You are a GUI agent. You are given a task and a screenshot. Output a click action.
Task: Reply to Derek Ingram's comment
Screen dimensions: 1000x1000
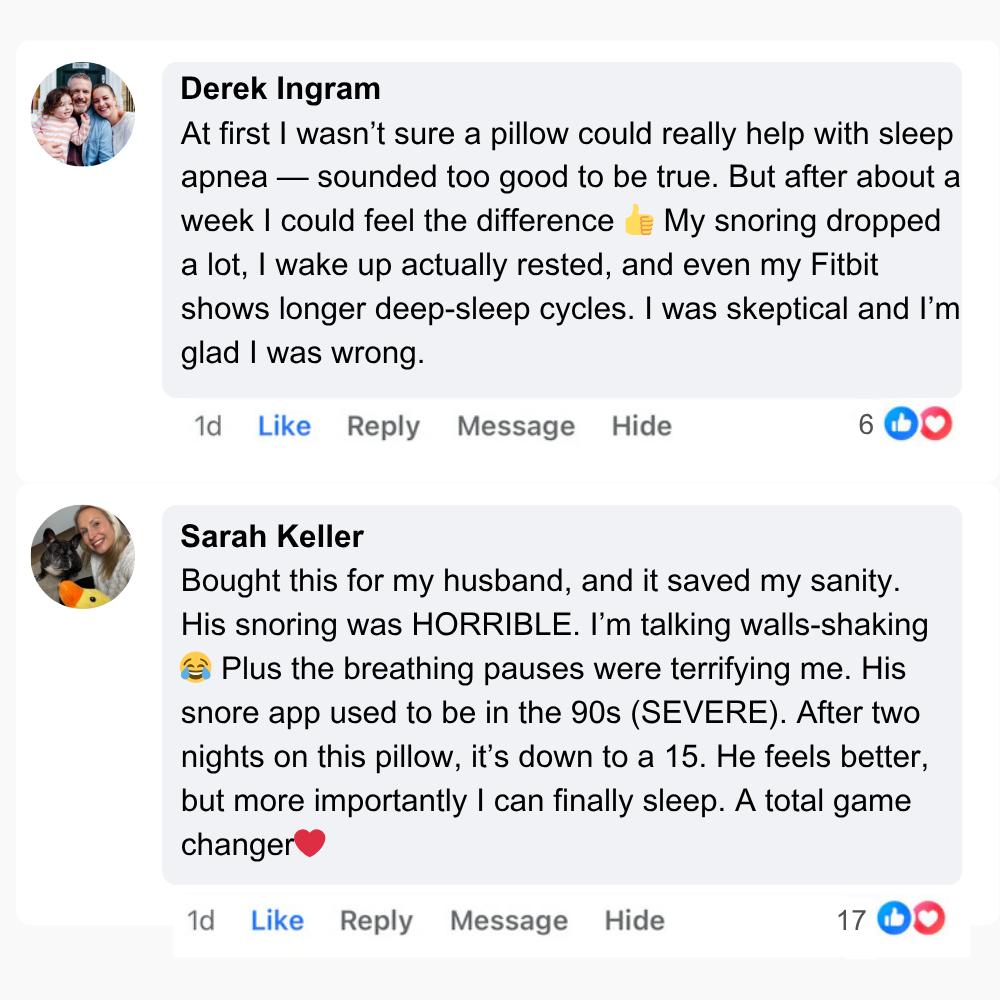coord(383,426)
